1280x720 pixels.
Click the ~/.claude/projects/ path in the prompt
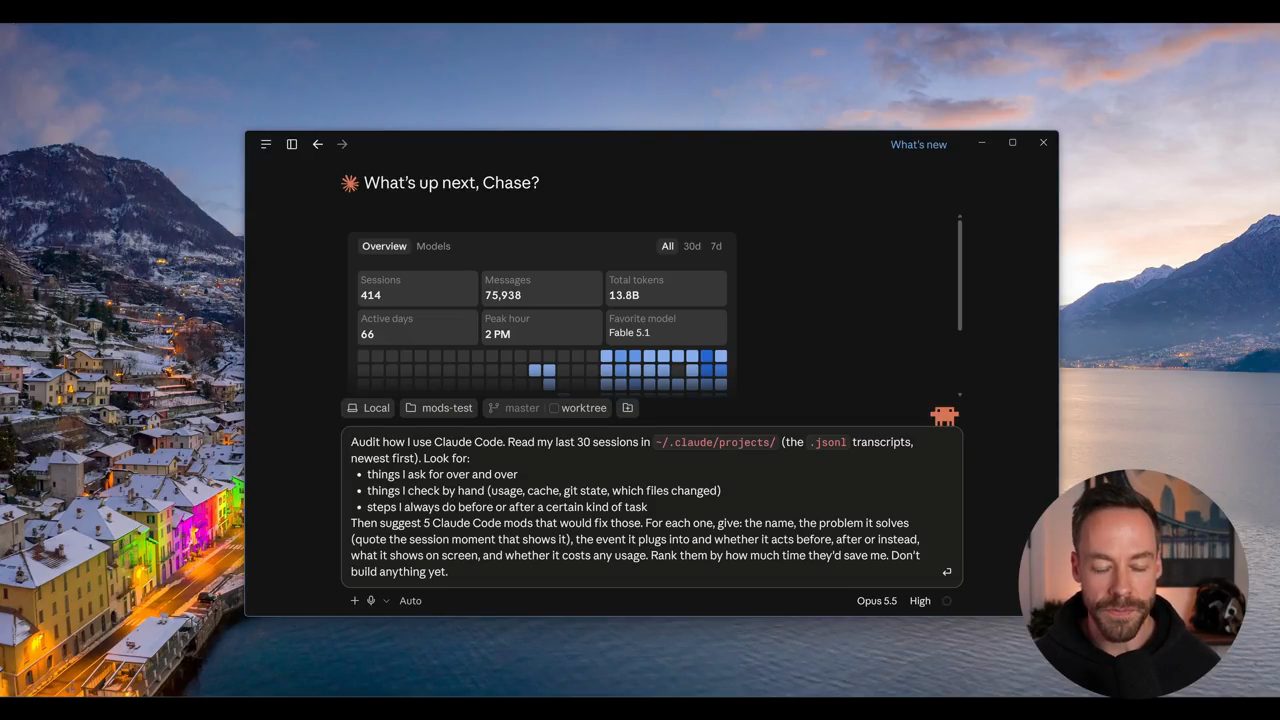(x=715, y=442)
